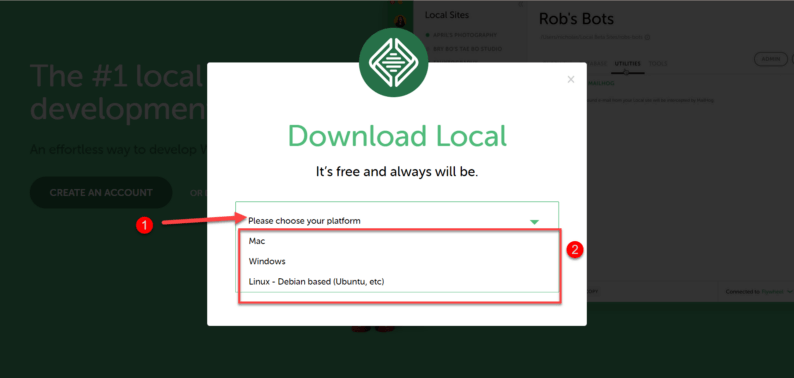This screenshot has width=794, height=378.
Task: Click the 'Download Local' heading
Action: pyautogui.click(x=397, y=136)
